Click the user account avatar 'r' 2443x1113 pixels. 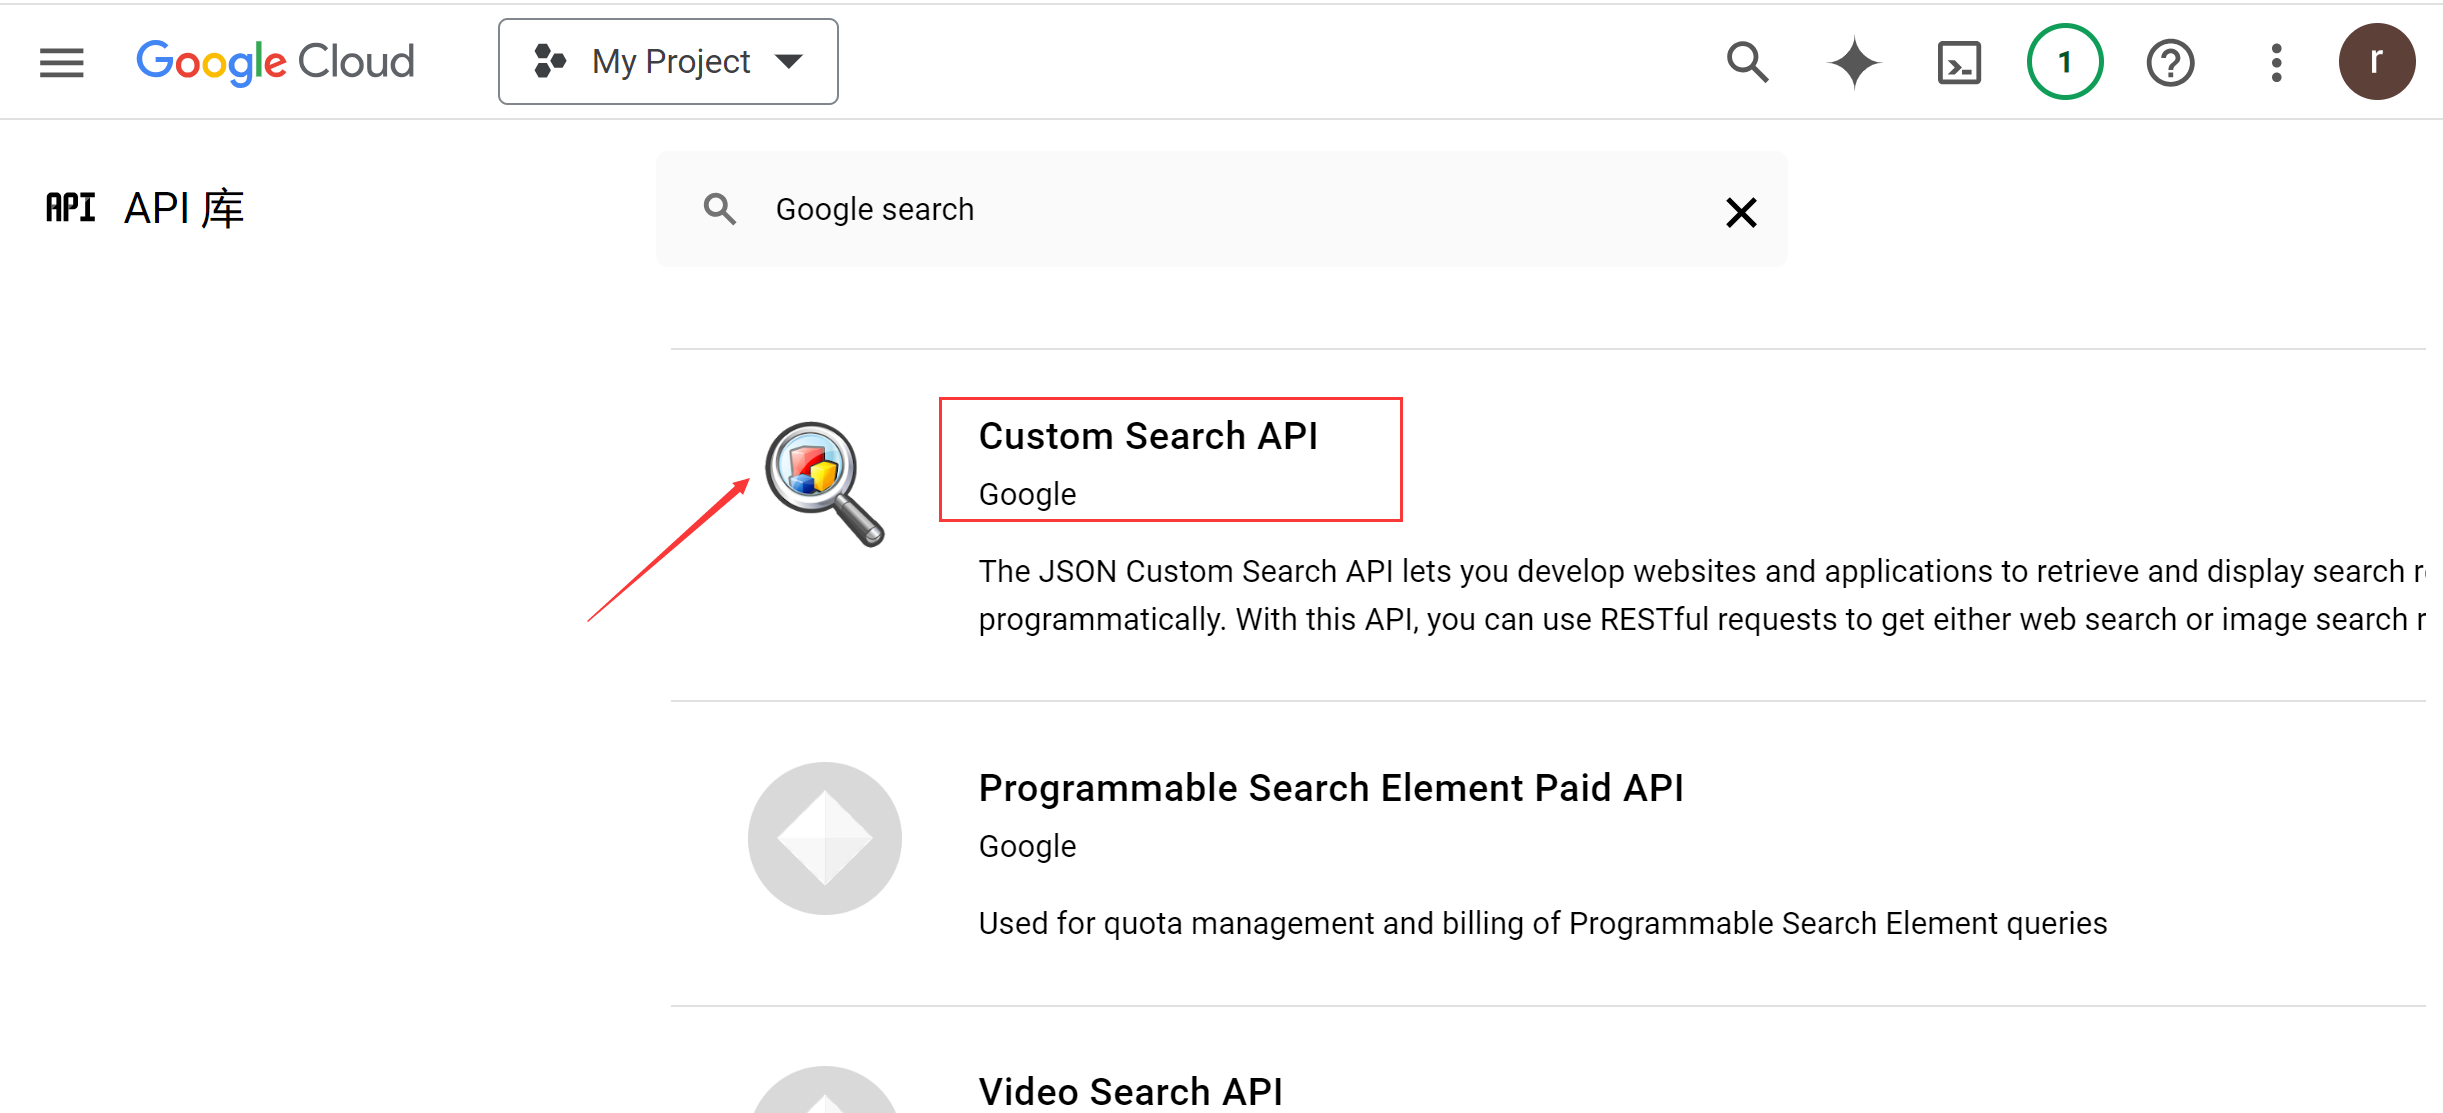[2376, 62]
